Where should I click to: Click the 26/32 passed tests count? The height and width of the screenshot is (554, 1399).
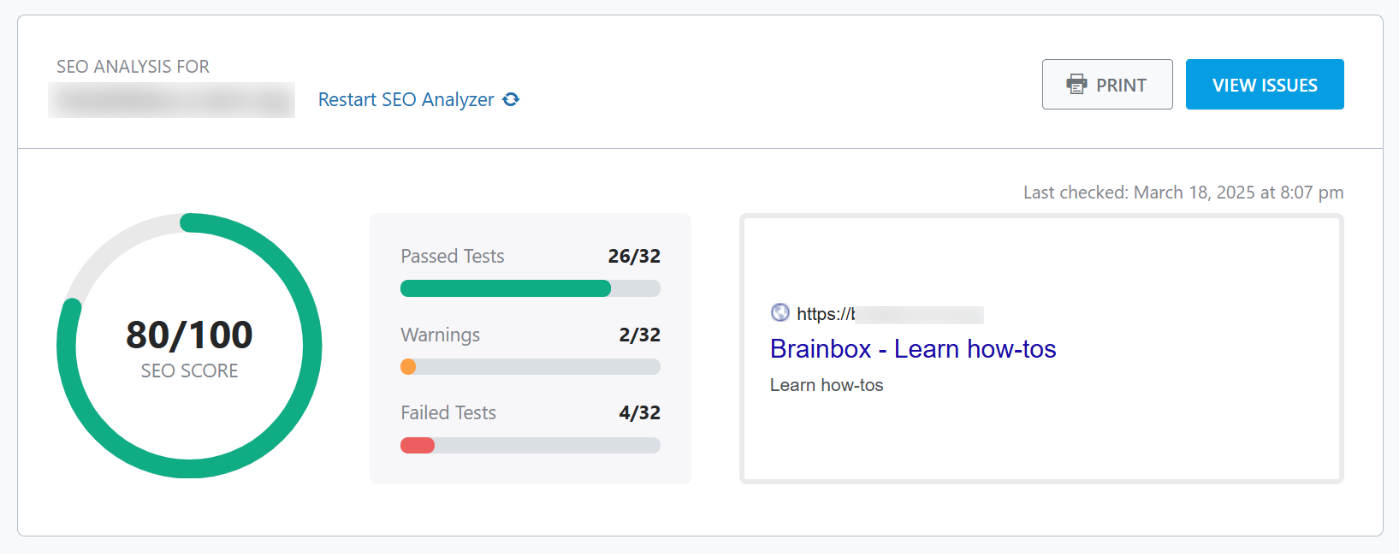634,256
